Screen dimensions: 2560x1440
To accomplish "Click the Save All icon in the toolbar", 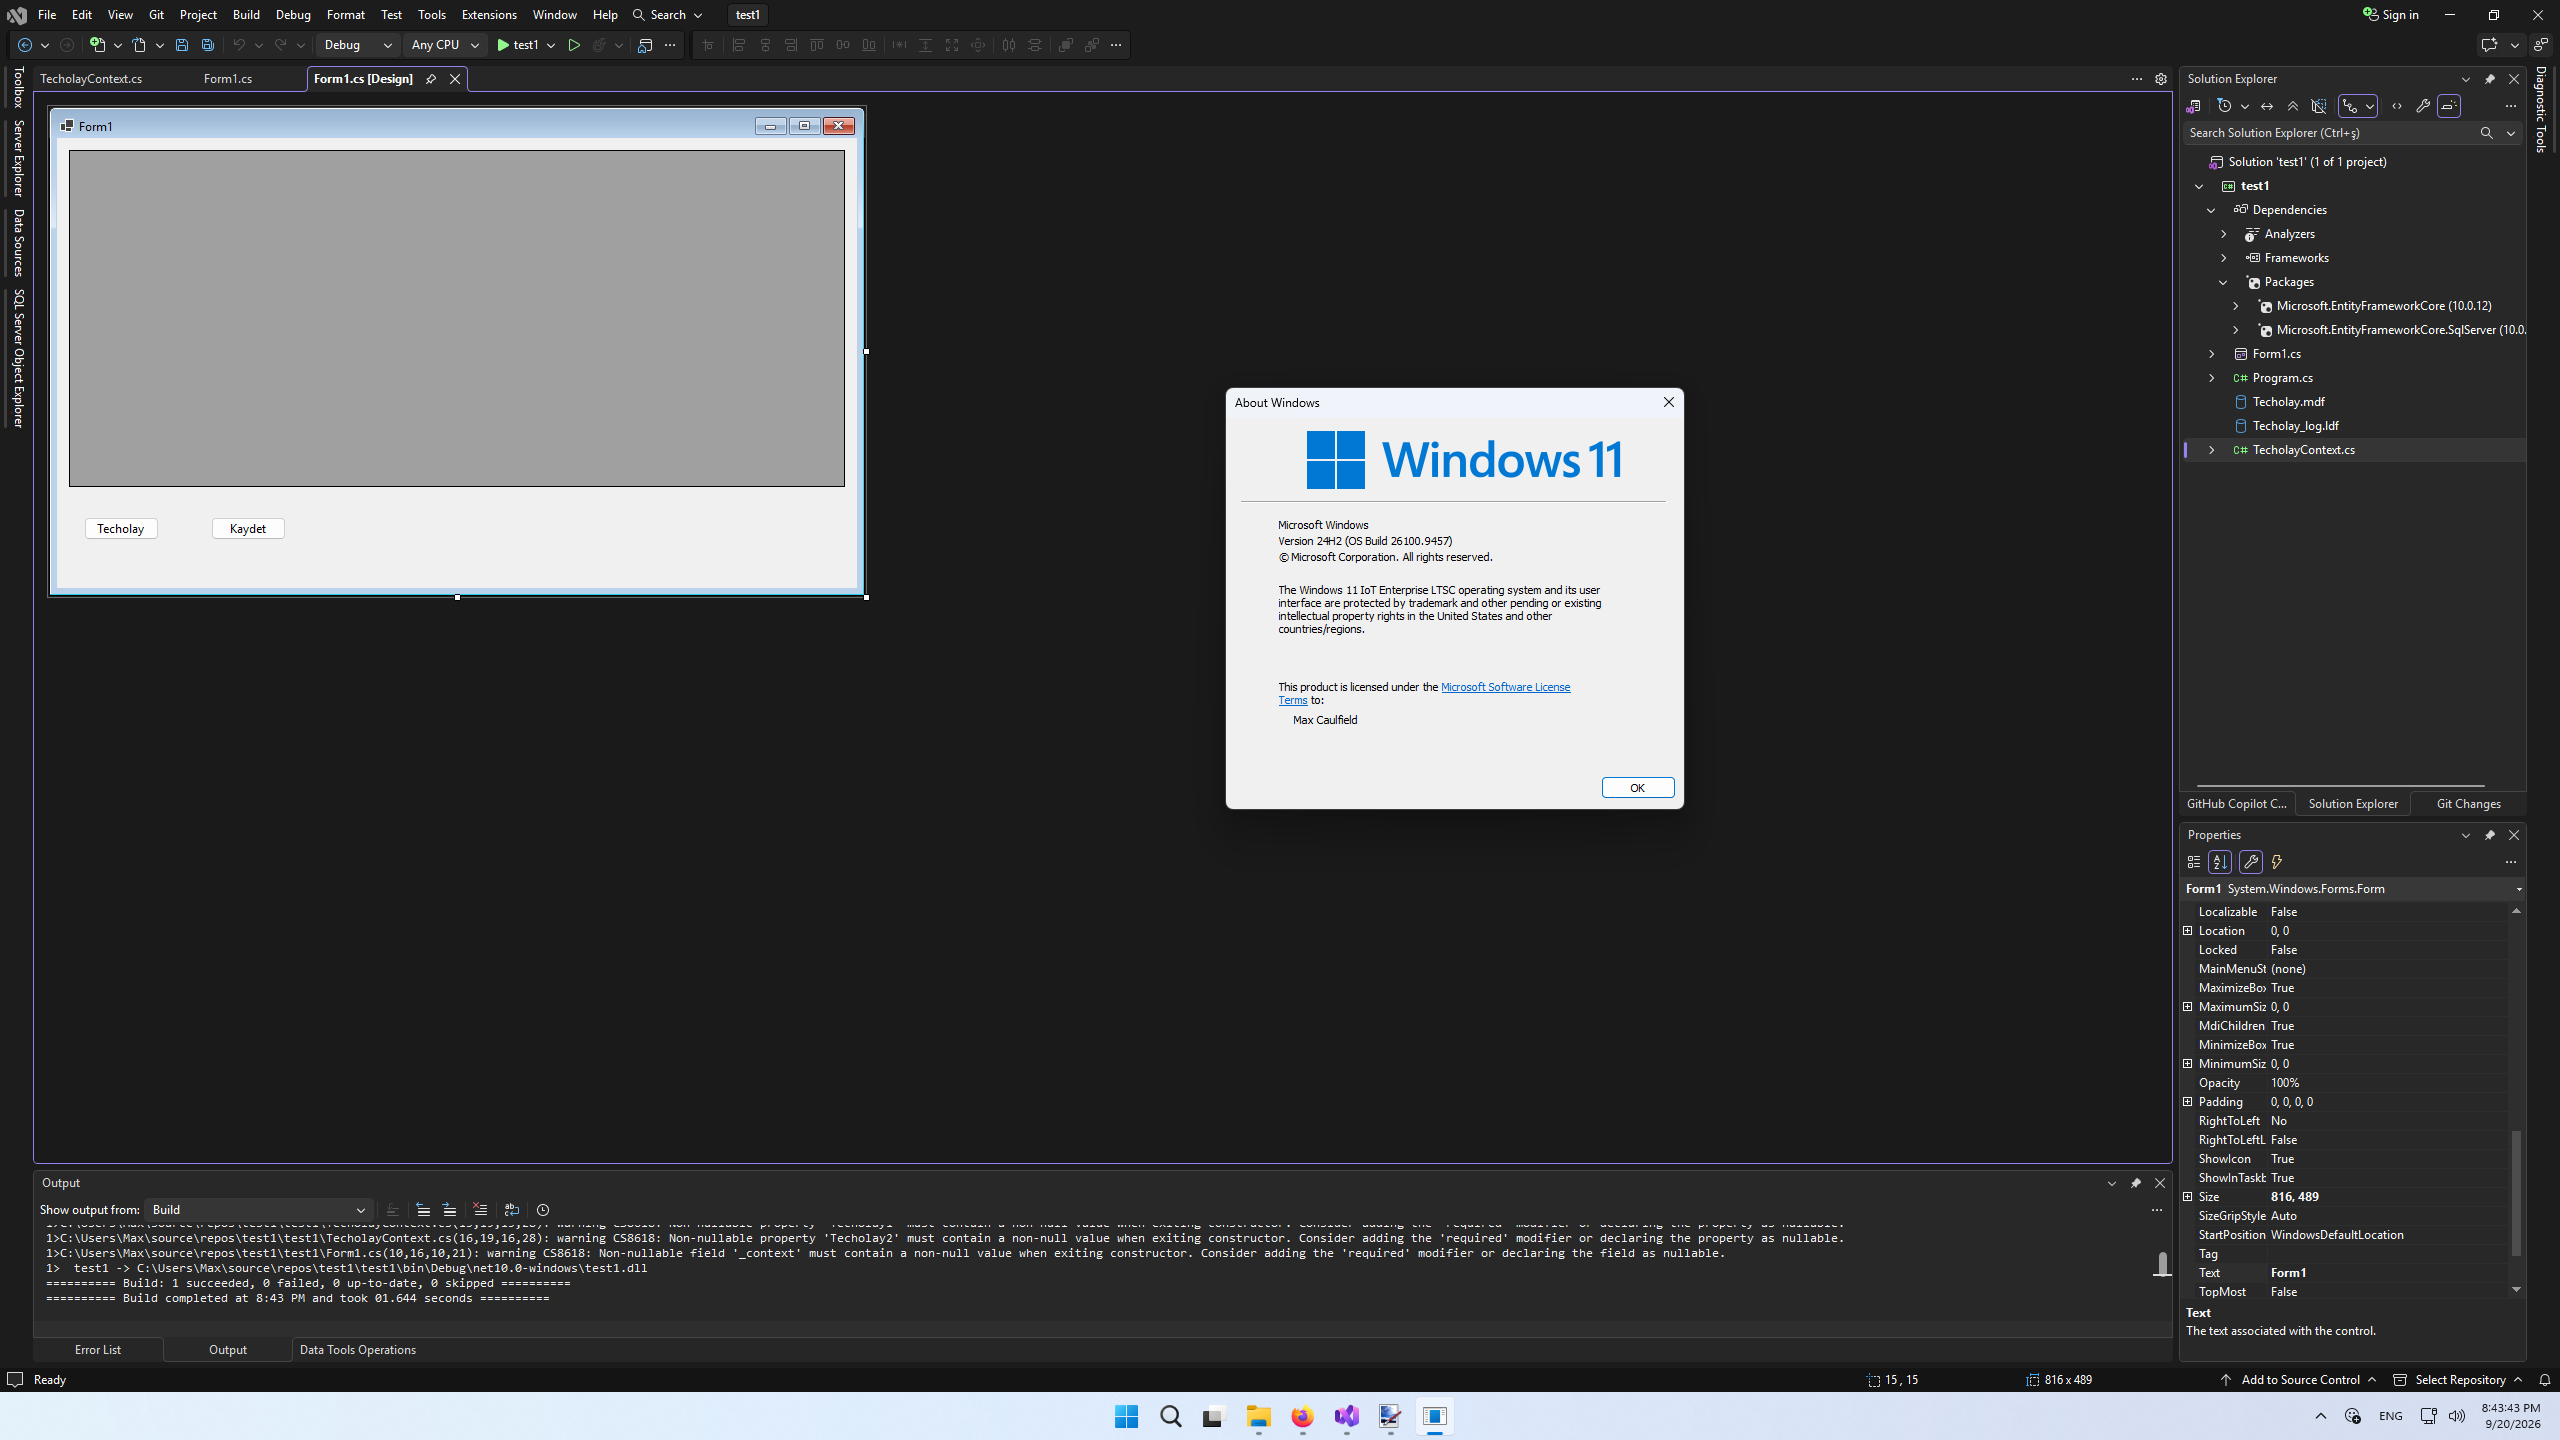I will [x=208, y=45].
